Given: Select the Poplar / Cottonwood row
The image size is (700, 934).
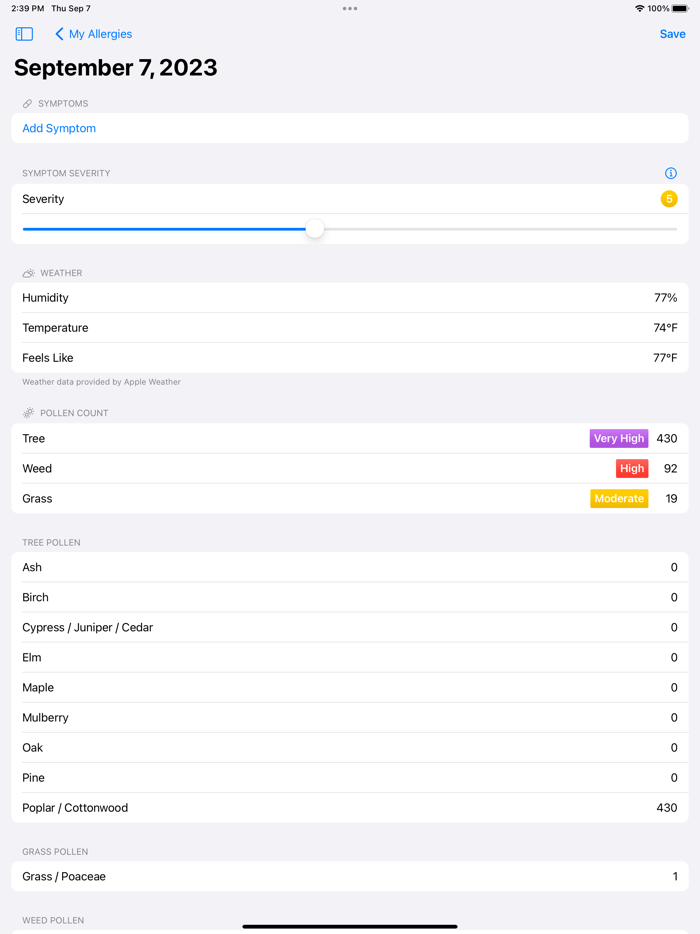Looking at the screenshot, I should (350, 807).
